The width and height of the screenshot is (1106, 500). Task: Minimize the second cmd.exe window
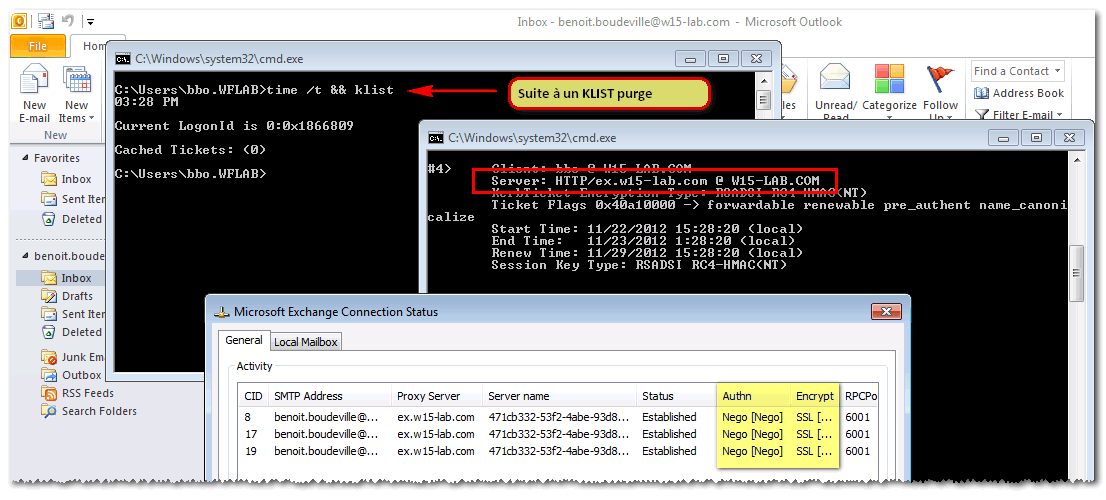(1003, 138)
